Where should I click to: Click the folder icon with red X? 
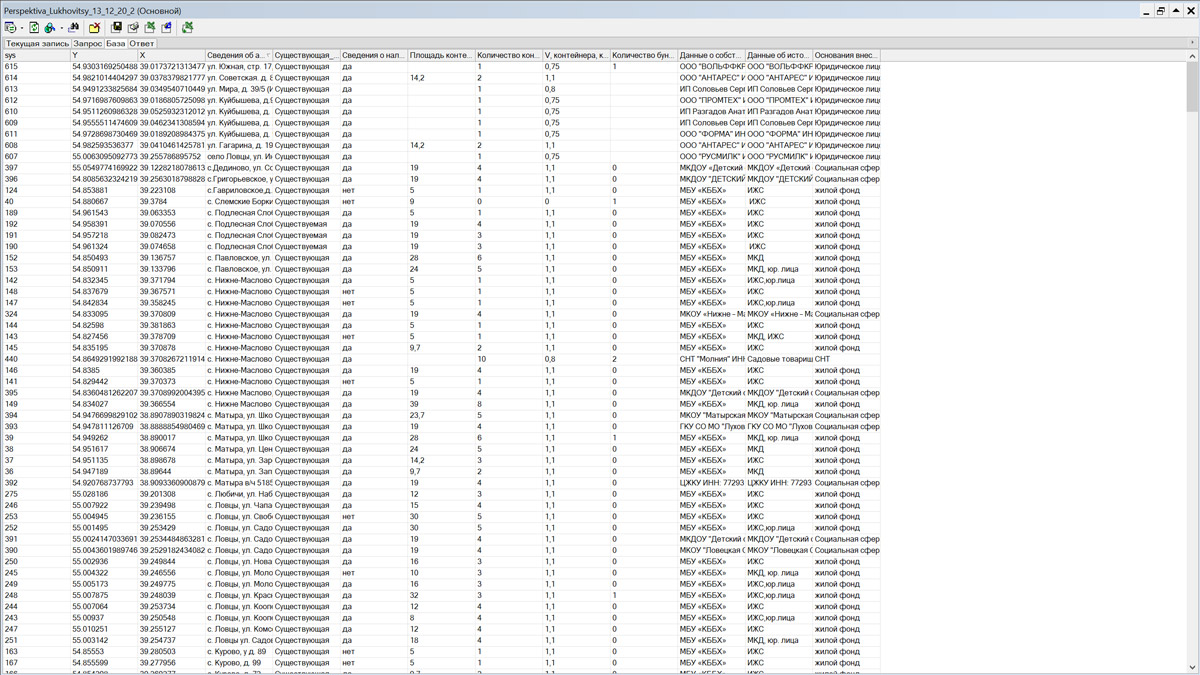coord(95,28)
